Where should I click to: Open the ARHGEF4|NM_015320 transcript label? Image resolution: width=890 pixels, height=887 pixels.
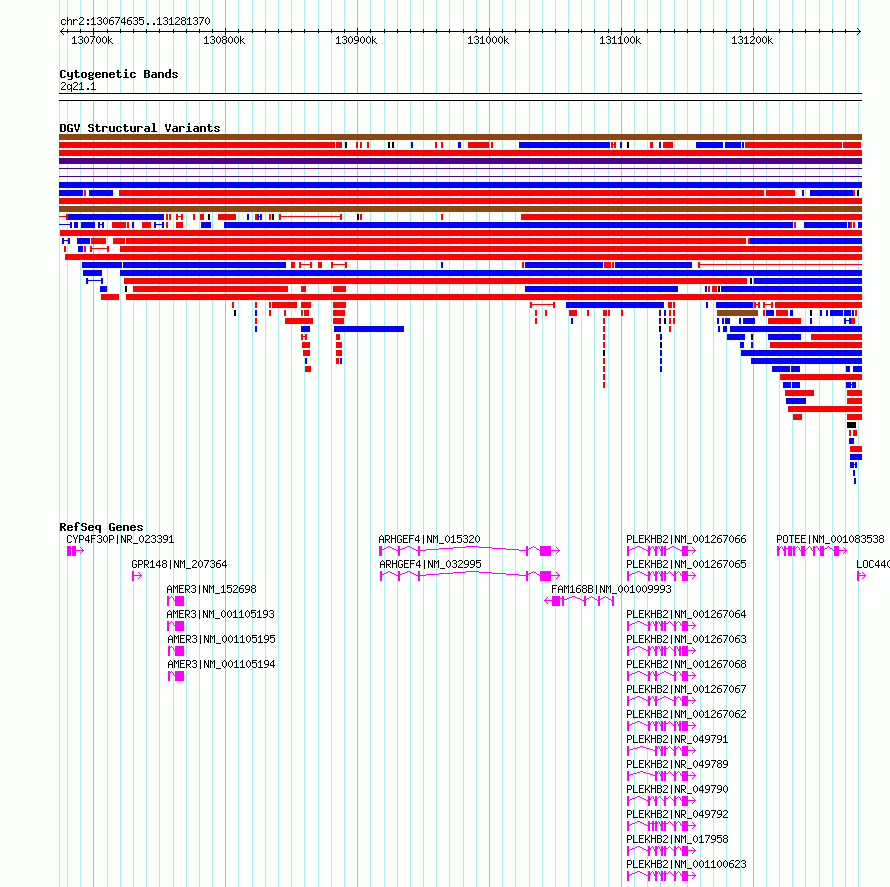pyautogui.click(x=429, y=539)
